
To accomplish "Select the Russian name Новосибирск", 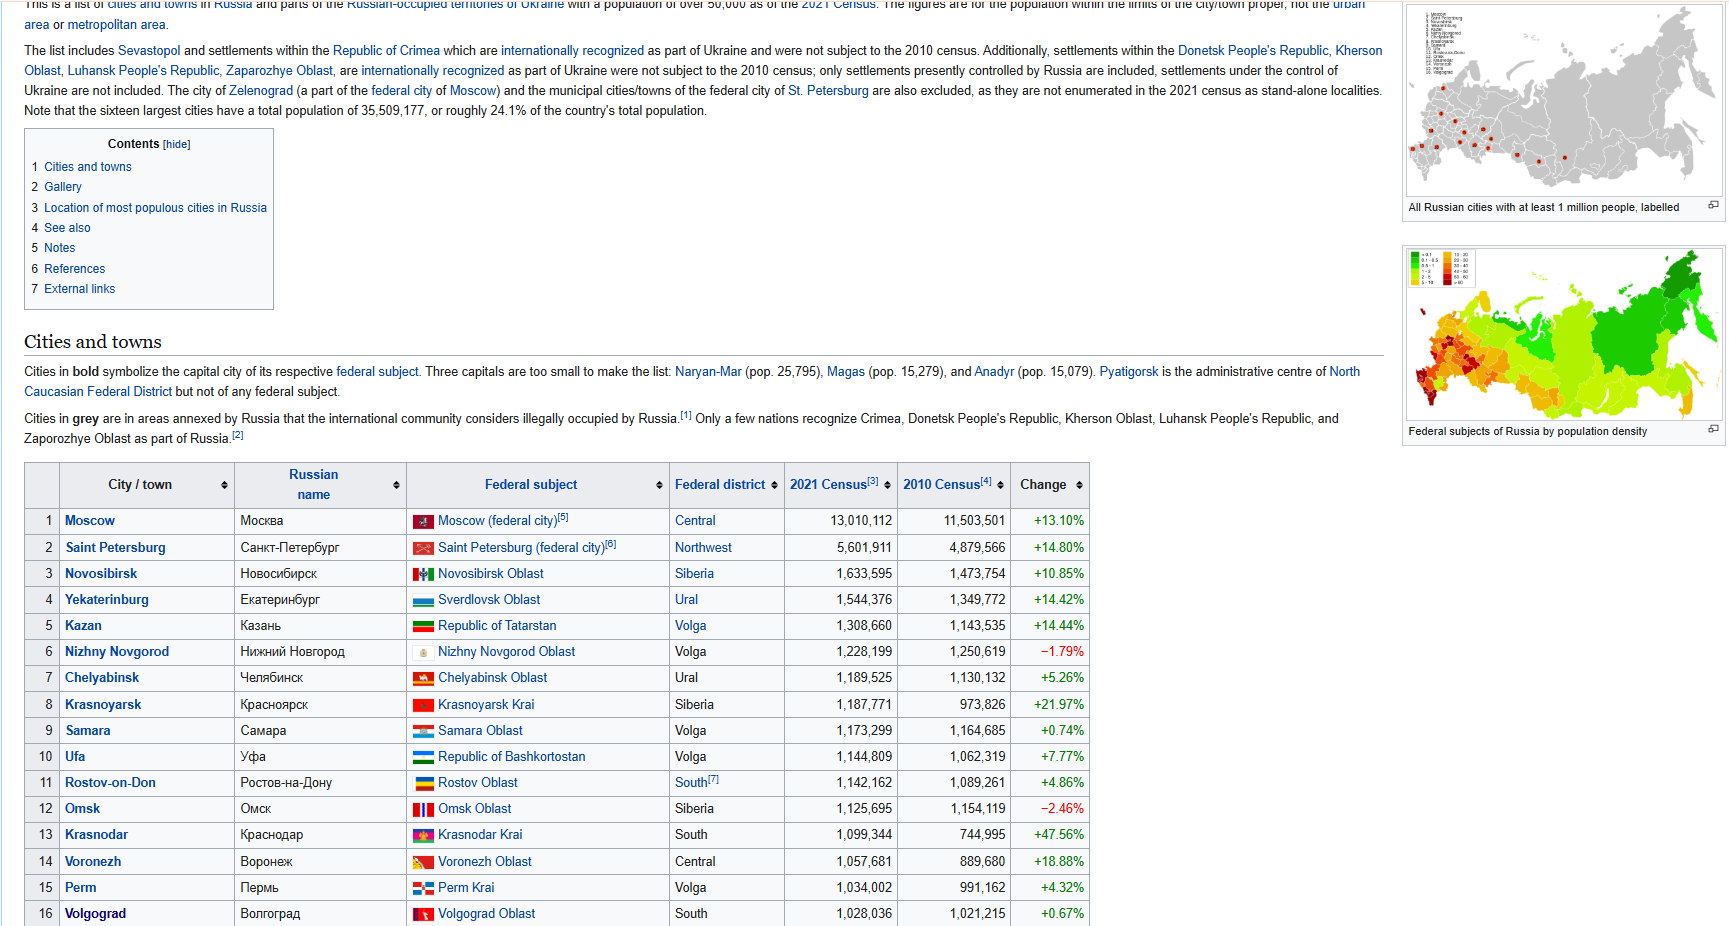I will tap(279, 574).
